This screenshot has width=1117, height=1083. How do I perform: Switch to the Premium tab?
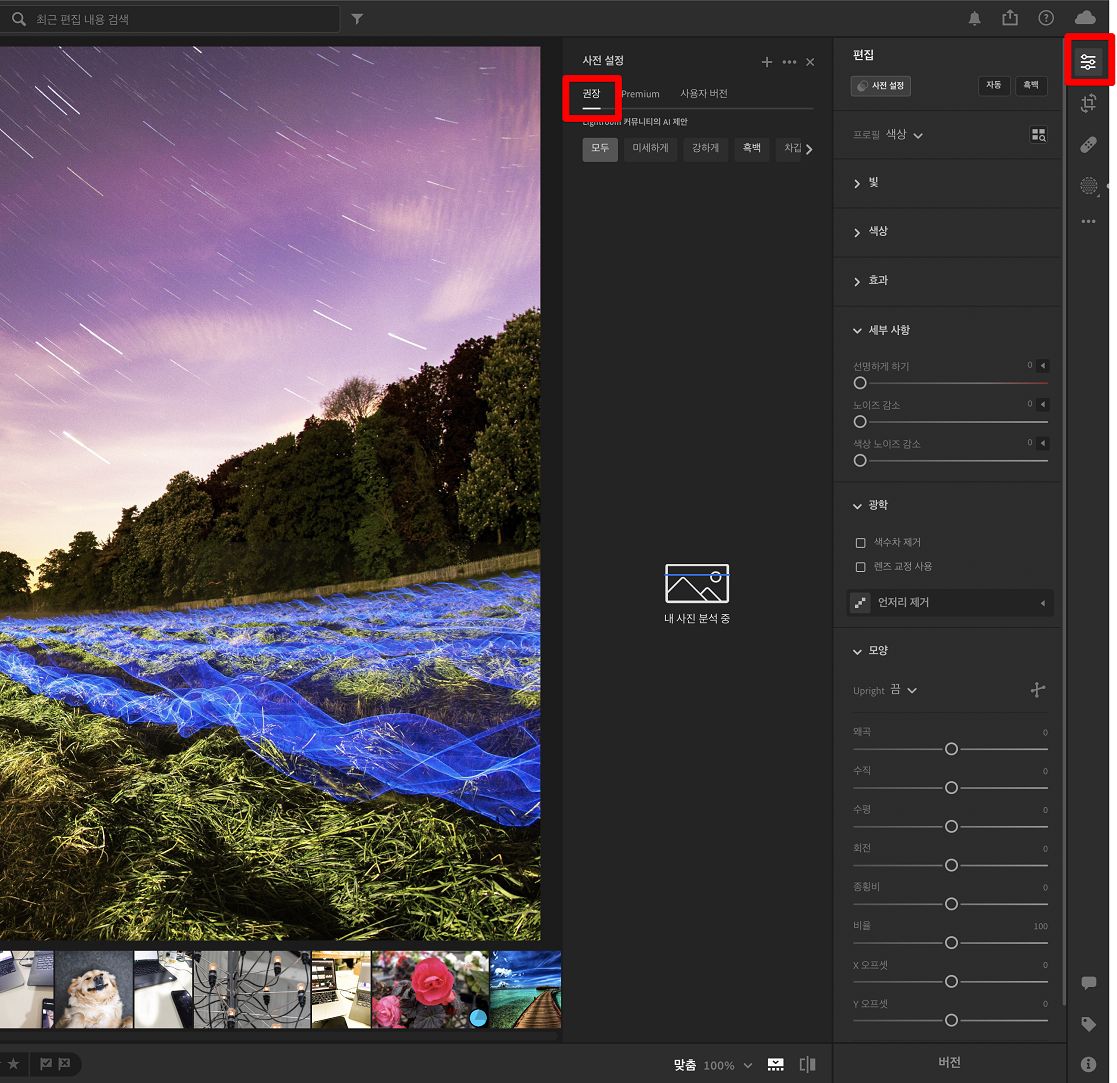tap(640, 94)
